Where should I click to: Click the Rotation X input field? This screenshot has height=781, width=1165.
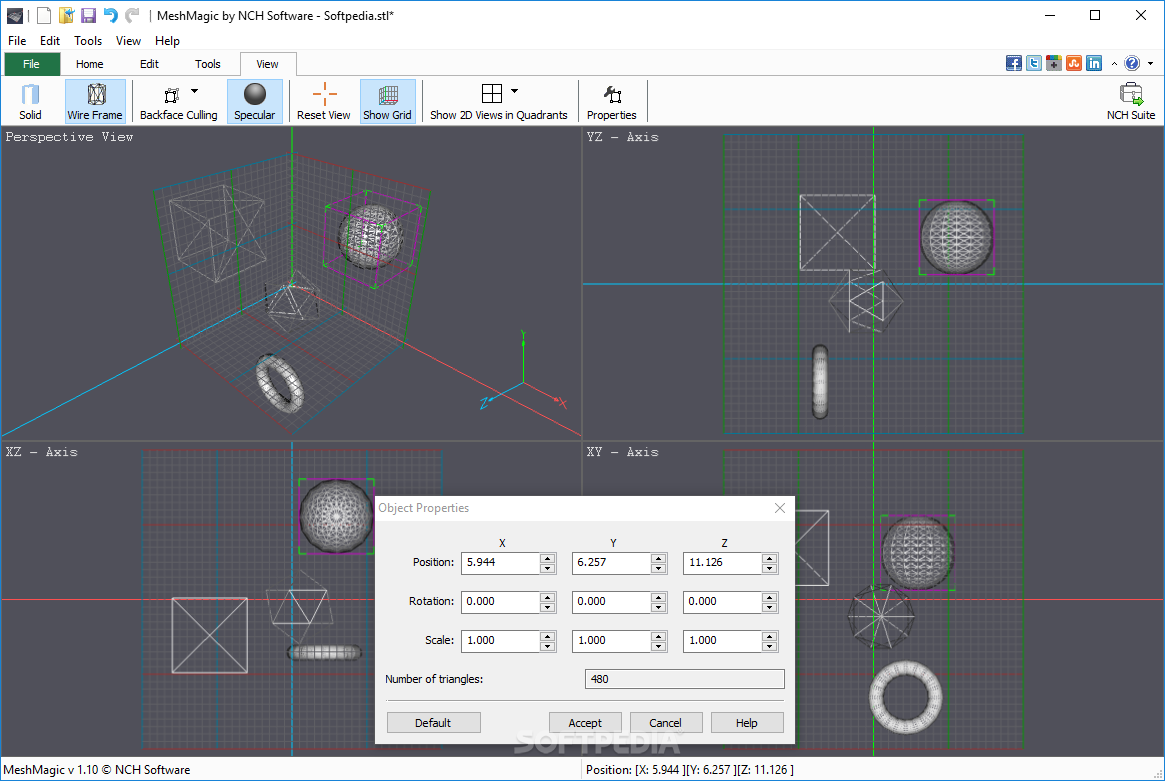500,601
